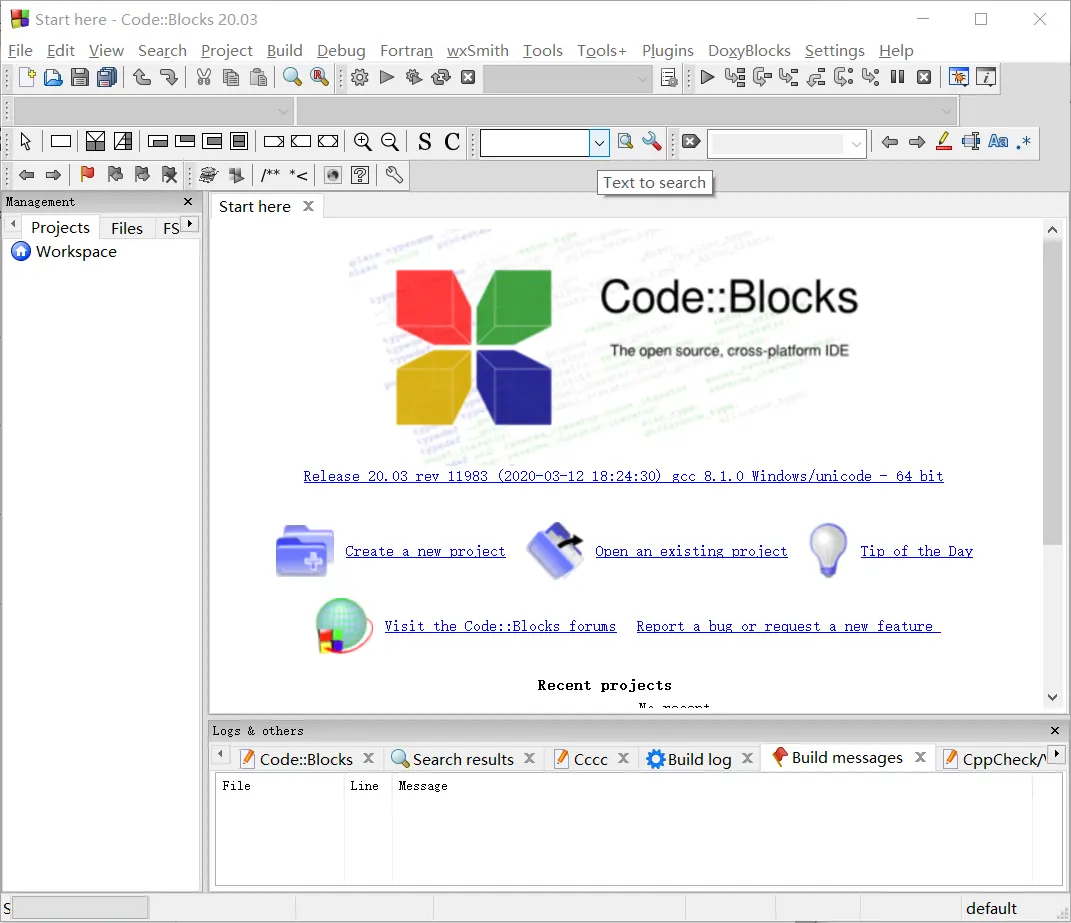Click the Save file floppy icon

[x=80, y=77]
